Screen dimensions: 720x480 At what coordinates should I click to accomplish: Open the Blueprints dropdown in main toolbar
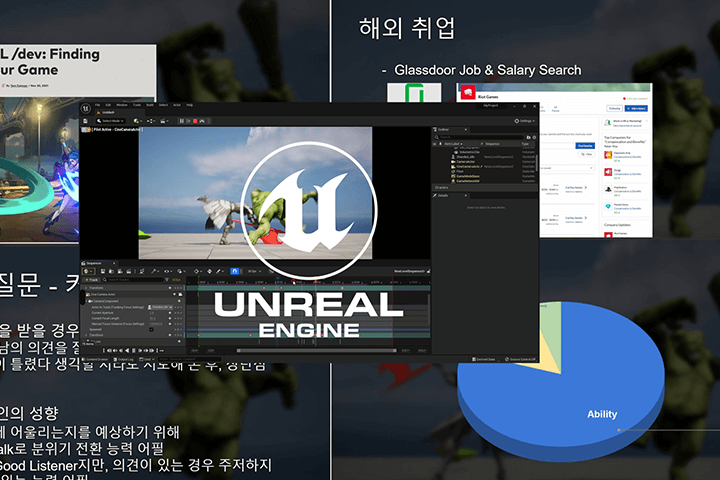pyautogui.click(x=151, y=121)
